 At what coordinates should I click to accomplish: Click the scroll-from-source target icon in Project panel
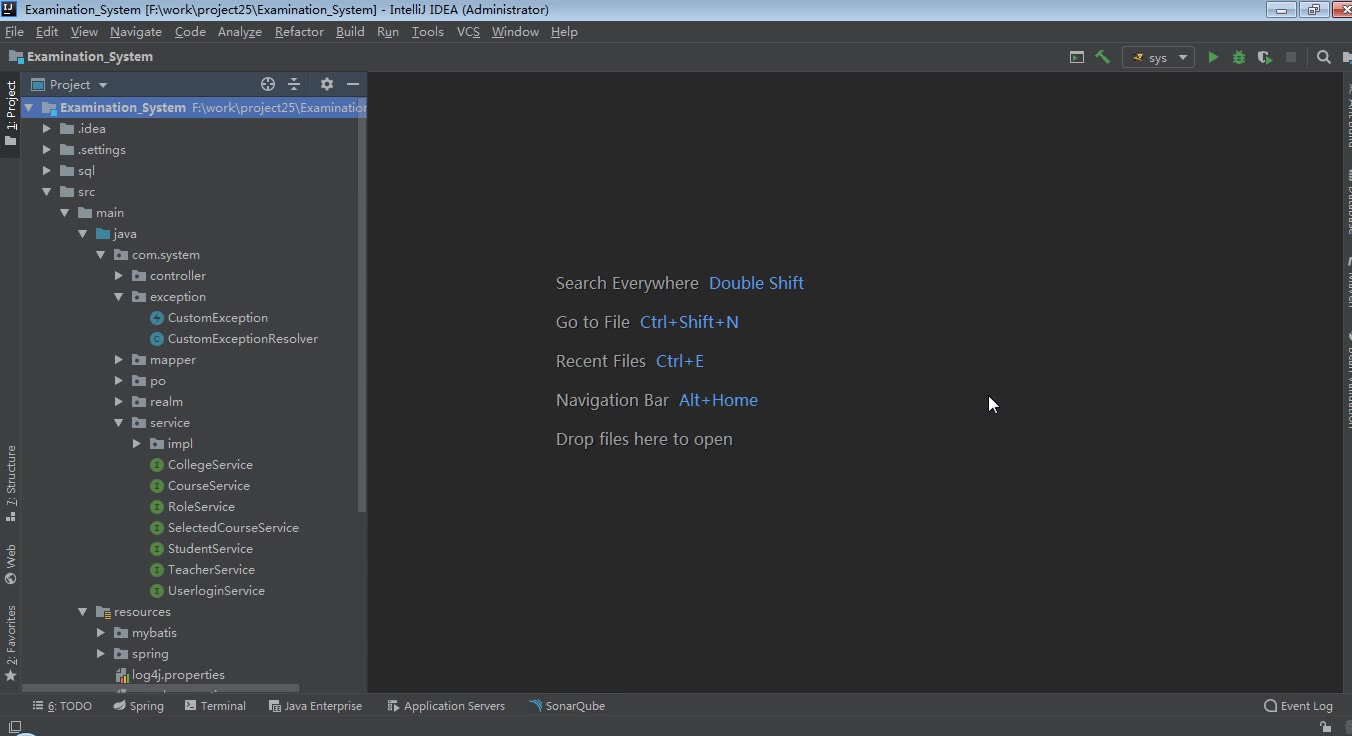268,84
